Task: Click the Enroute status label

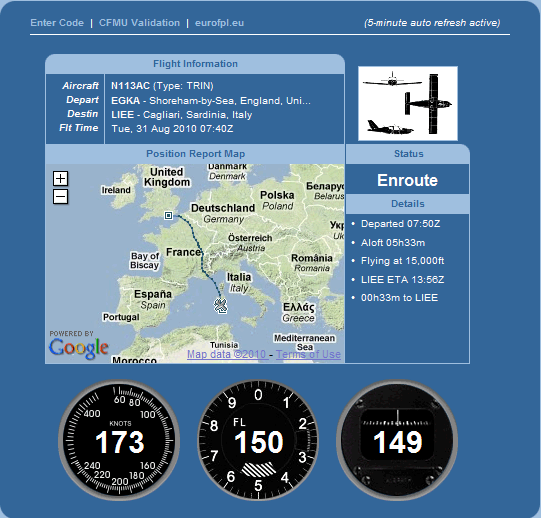Action: click(x=407, y=180)
